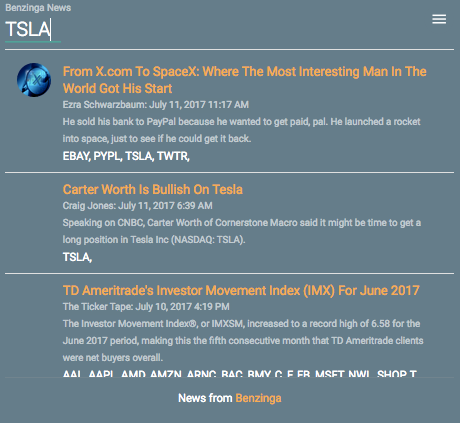The width and height of the screenshot is (460, 423).
Task: Open the TD Ameritrade IMX article headline
Action: pos(241,290)
